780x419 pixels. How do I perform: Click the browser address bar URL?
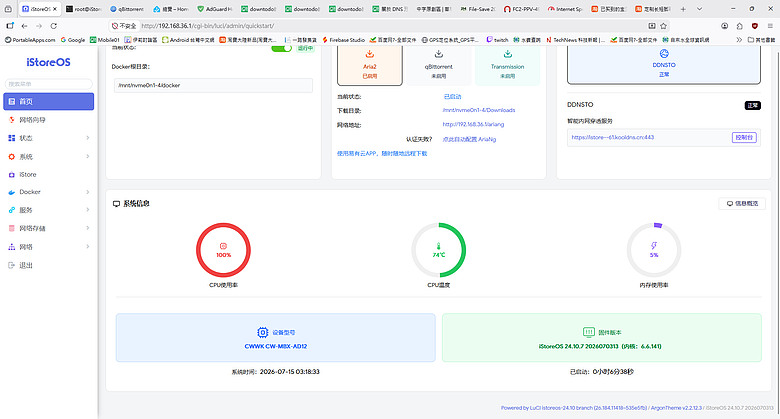(x=207, y=26)
